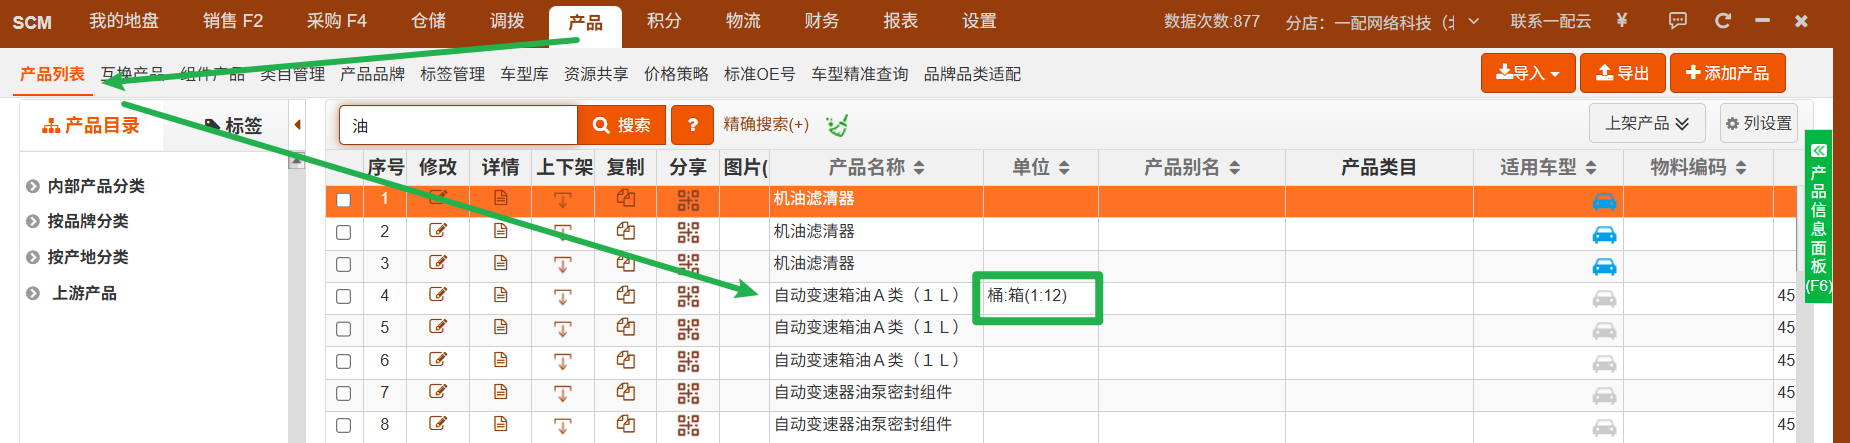Click the copy icon in row 4
This screenshot has width=1850, height=443.
pos(626,296)
